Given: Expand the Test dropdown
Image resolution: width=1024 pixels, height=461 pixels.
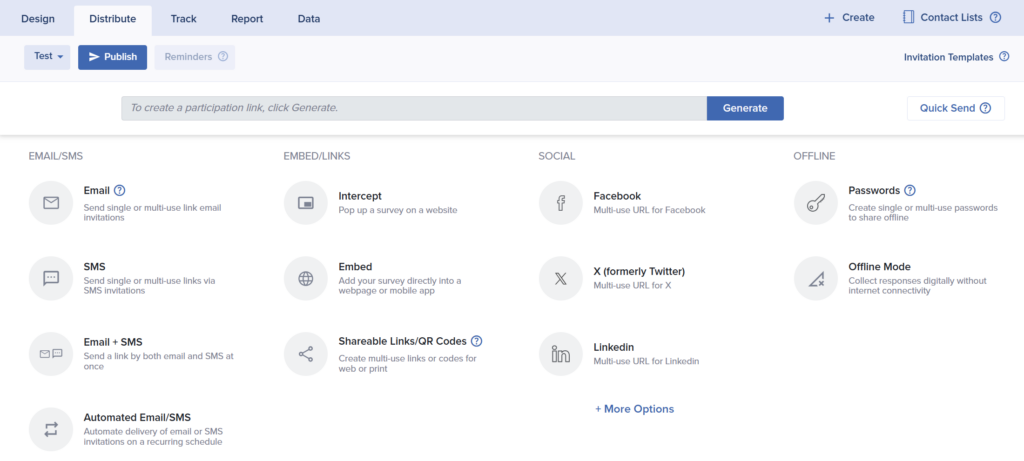Looking at the screenshot, I should pos(47,57).
